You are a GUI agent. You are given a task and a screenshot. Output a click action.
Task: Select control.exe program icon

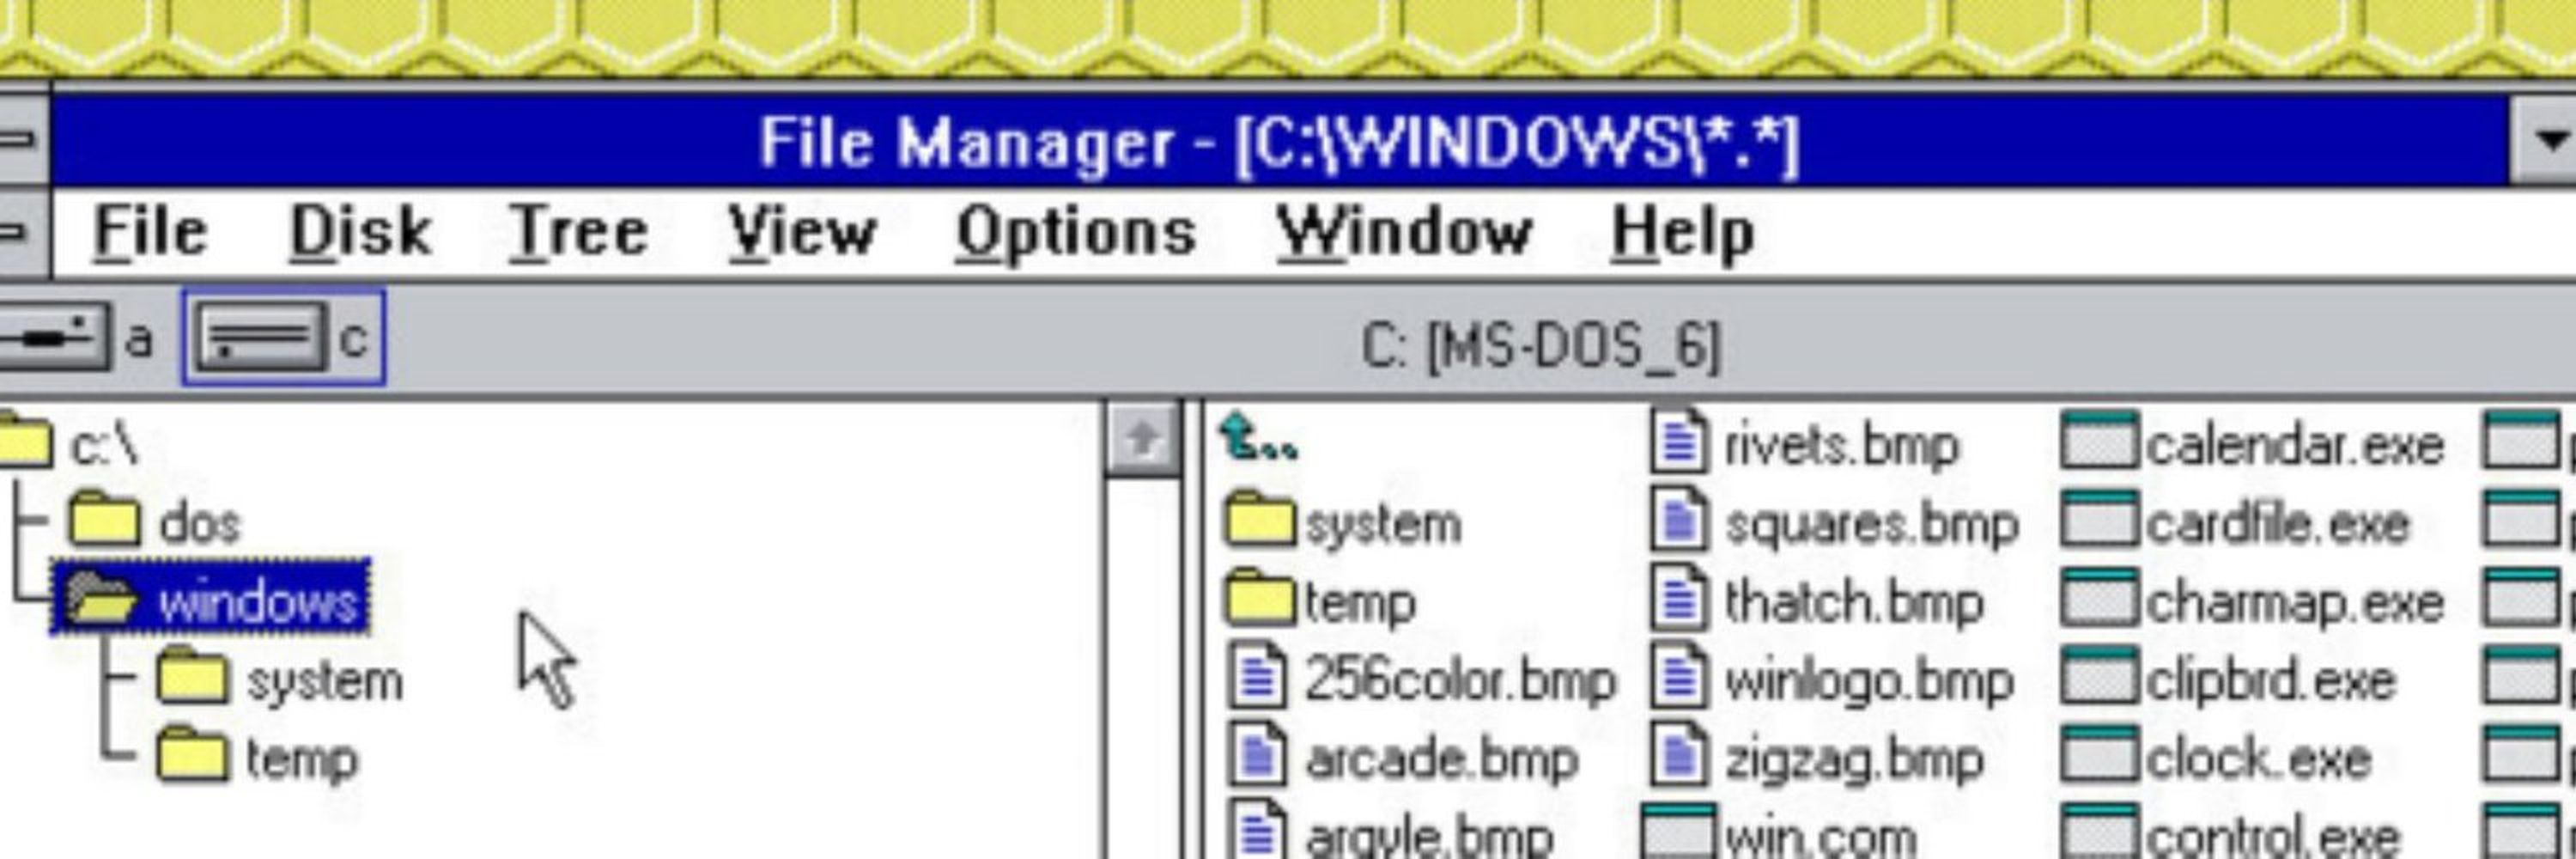[x=2100, y=832]
